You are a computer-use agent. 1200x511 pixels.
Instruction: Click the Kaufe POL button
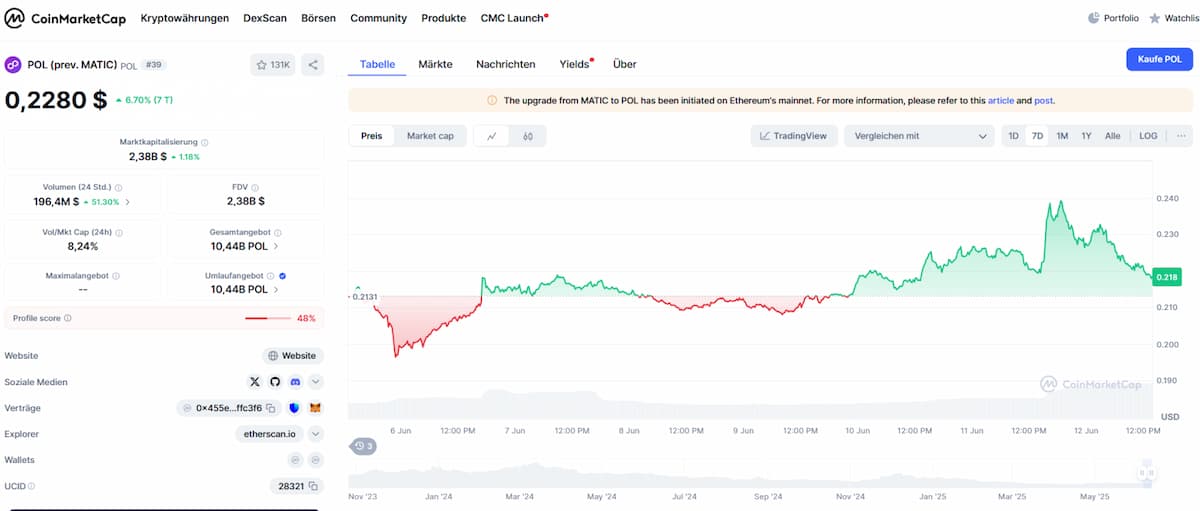1159,60
